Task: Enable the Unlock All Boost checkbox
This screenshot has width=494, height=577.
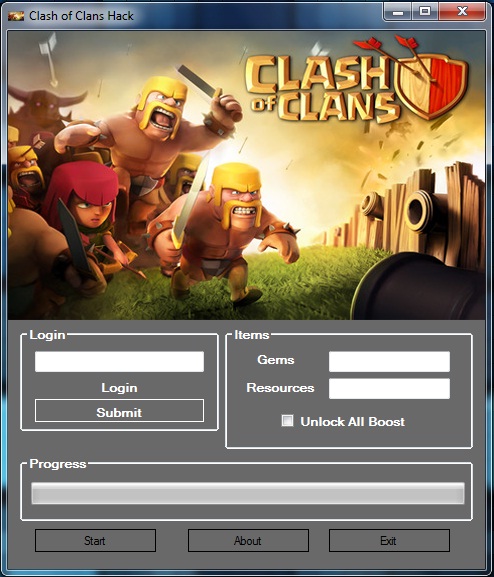Action: pyautogui.click(x=287, y=421)
